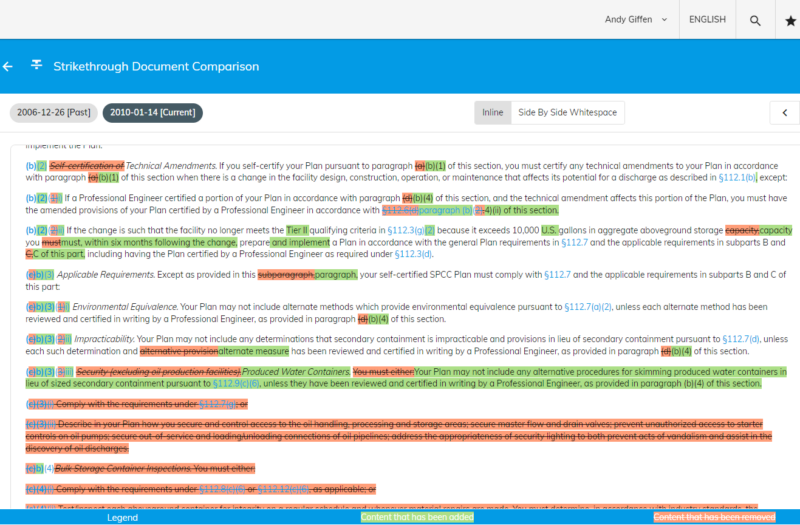
Task: Change language via ENGLISH button
Action: (707, 19)
